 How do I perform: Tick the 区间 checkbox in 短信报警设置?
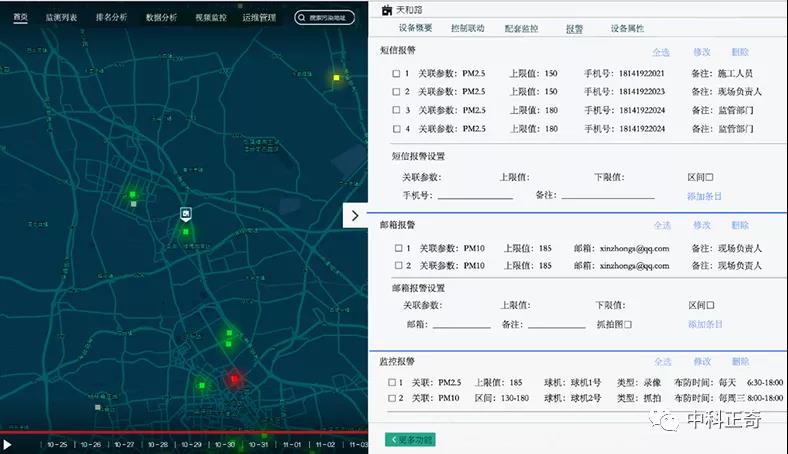pos(709,177)
